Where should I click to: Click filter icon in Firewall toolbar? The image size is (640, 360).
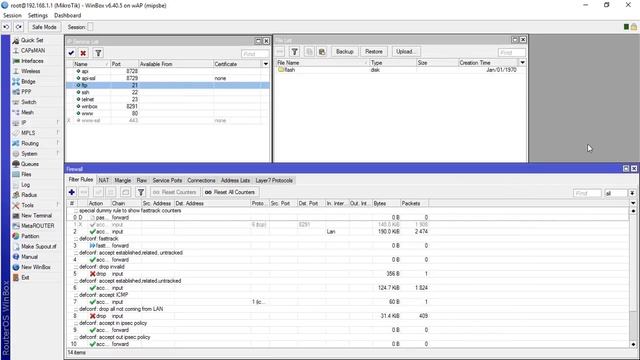point(141,192)
